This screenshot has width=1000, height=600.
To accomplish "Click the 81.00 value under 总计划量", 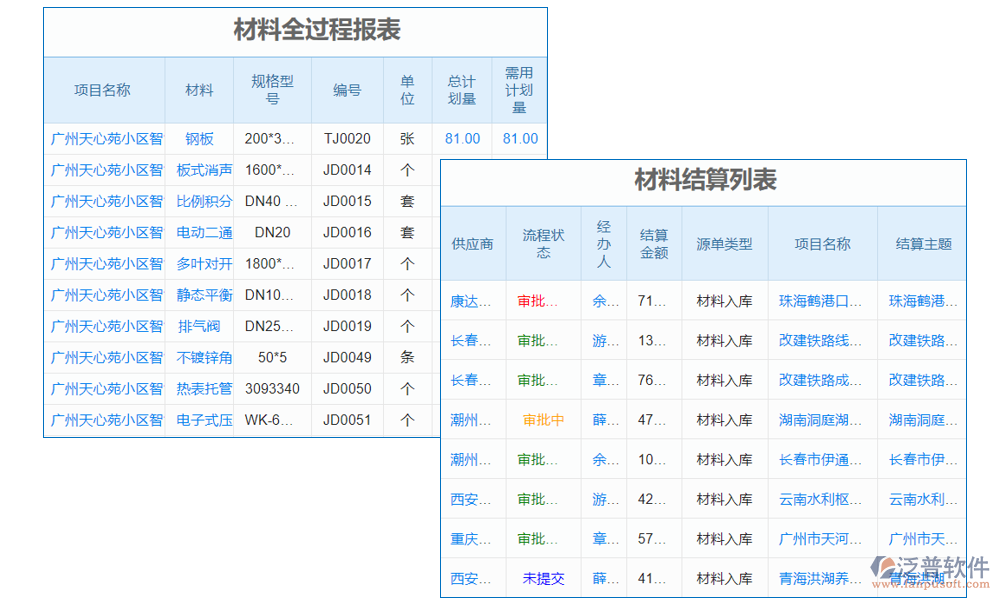I will [x=462, y=139].
